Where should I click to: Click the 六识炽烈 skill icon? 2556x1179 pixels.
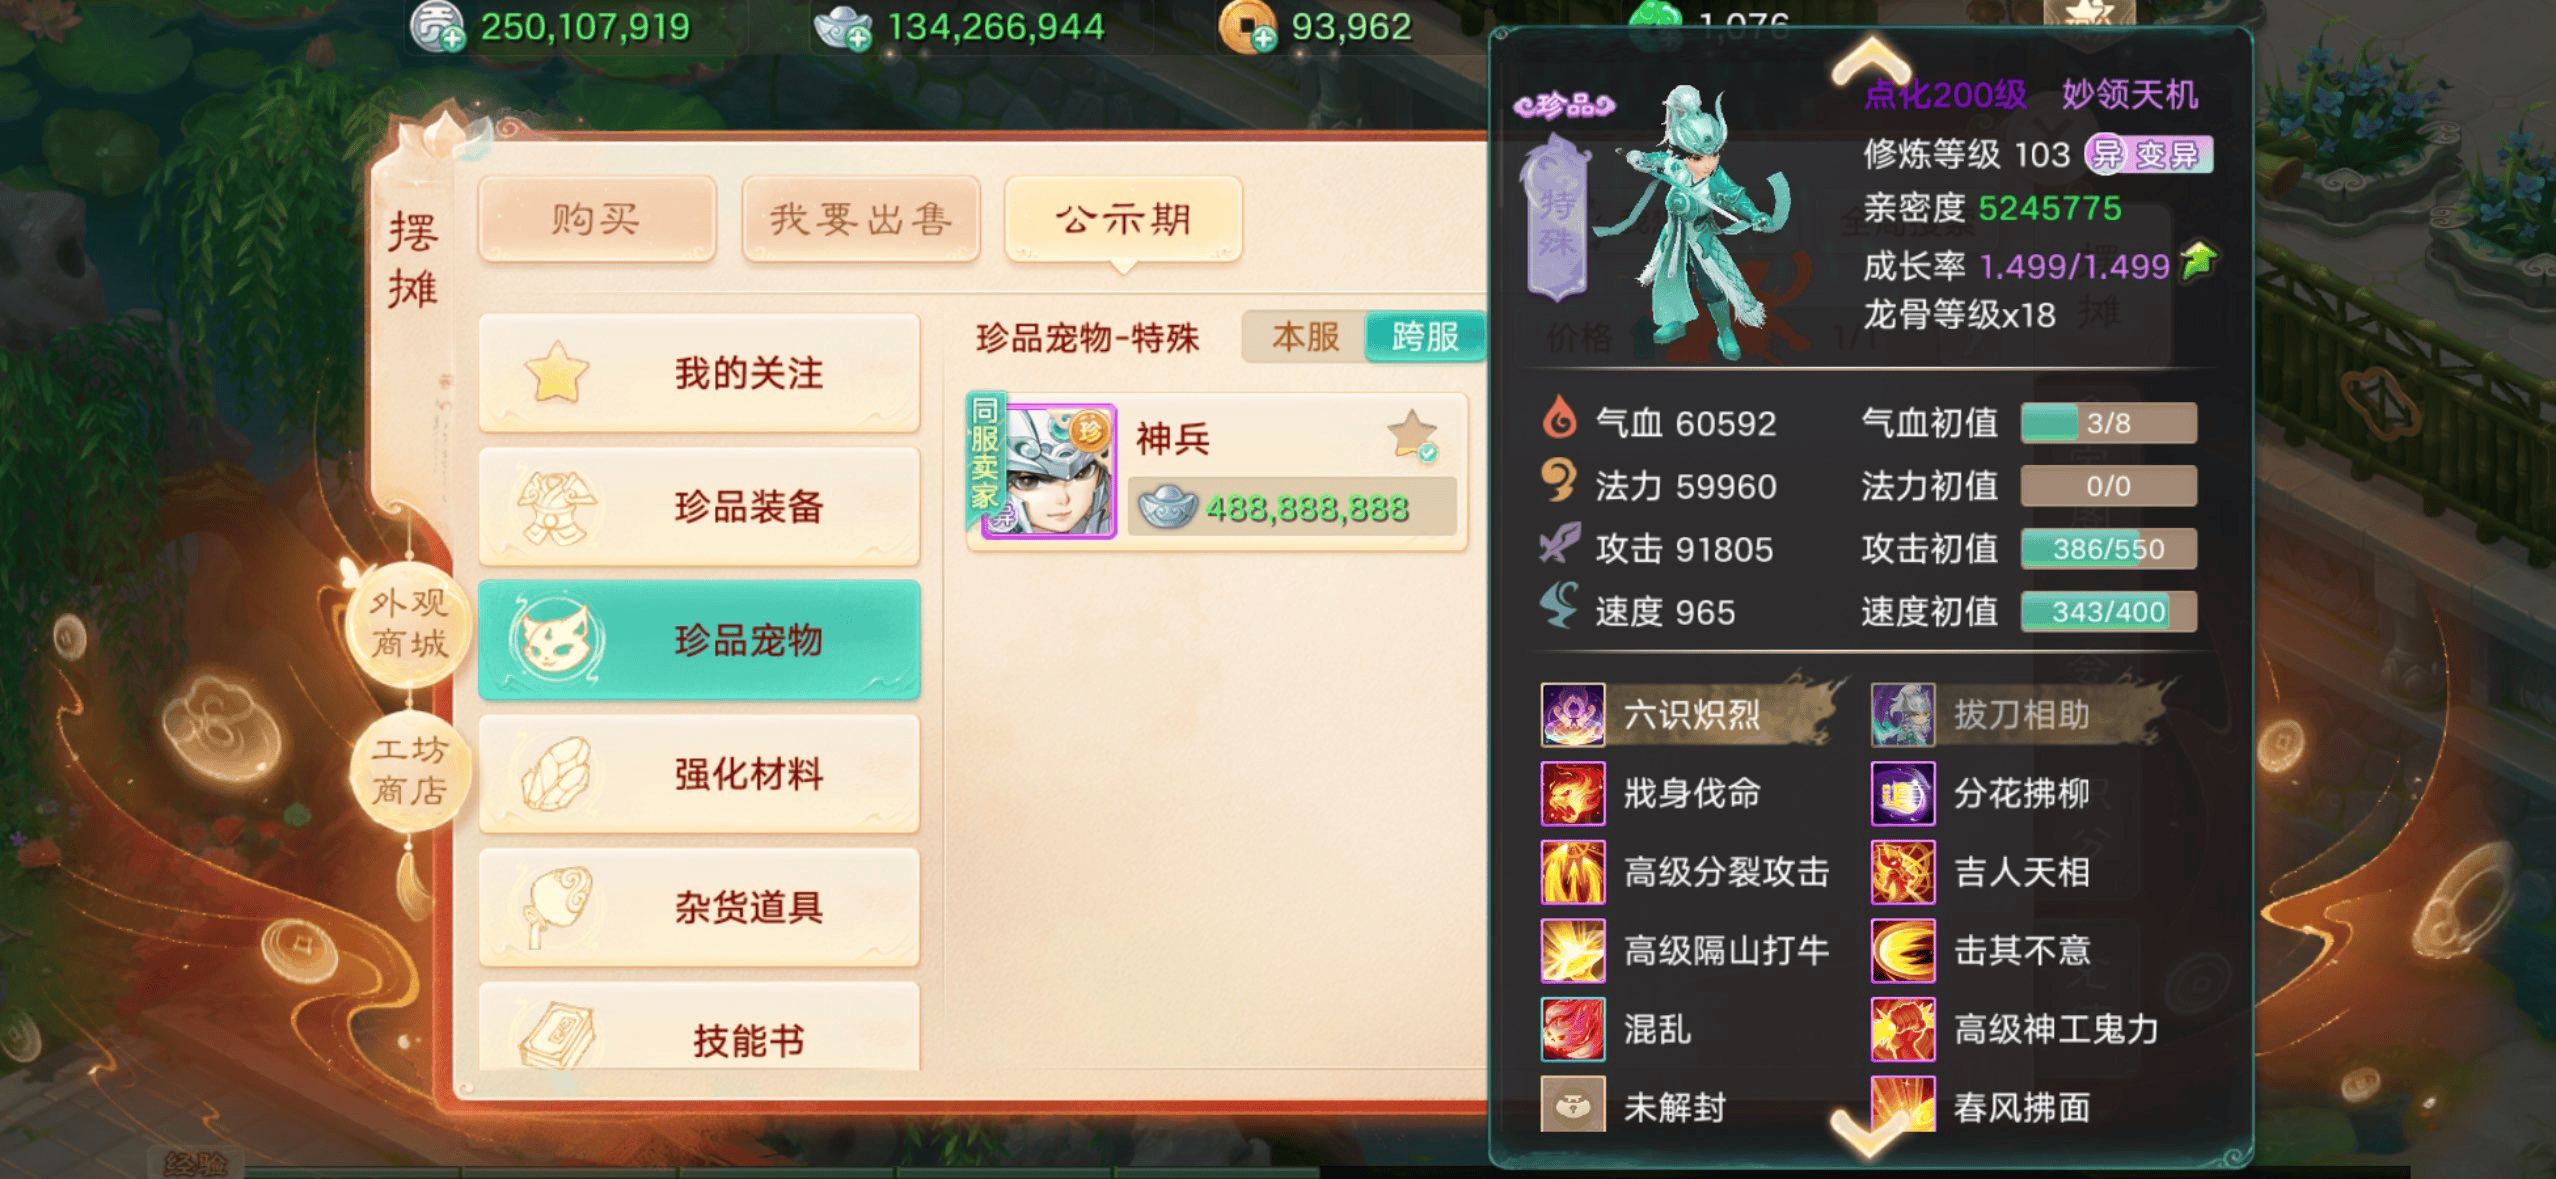pyautogui.click(x=1572, y=715)
